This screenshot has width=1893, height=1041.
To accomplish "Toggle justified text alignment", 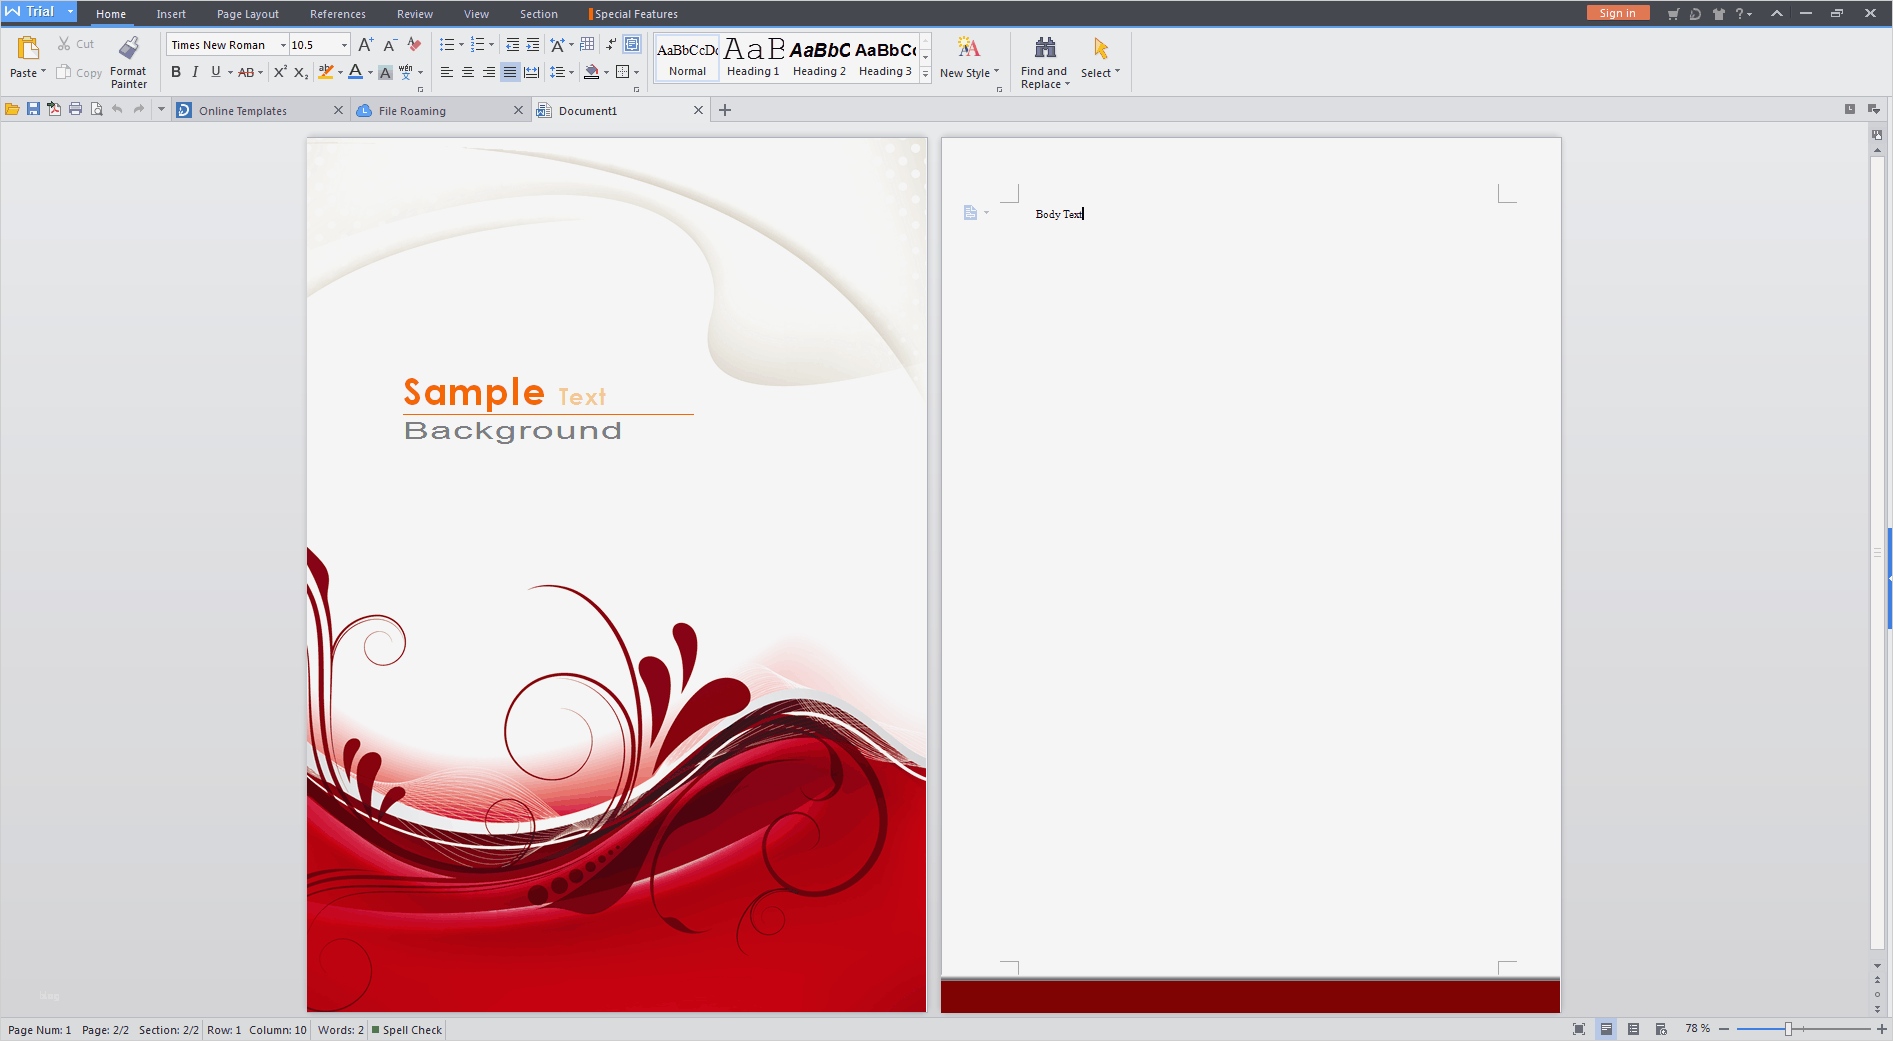I will point(509,72).
